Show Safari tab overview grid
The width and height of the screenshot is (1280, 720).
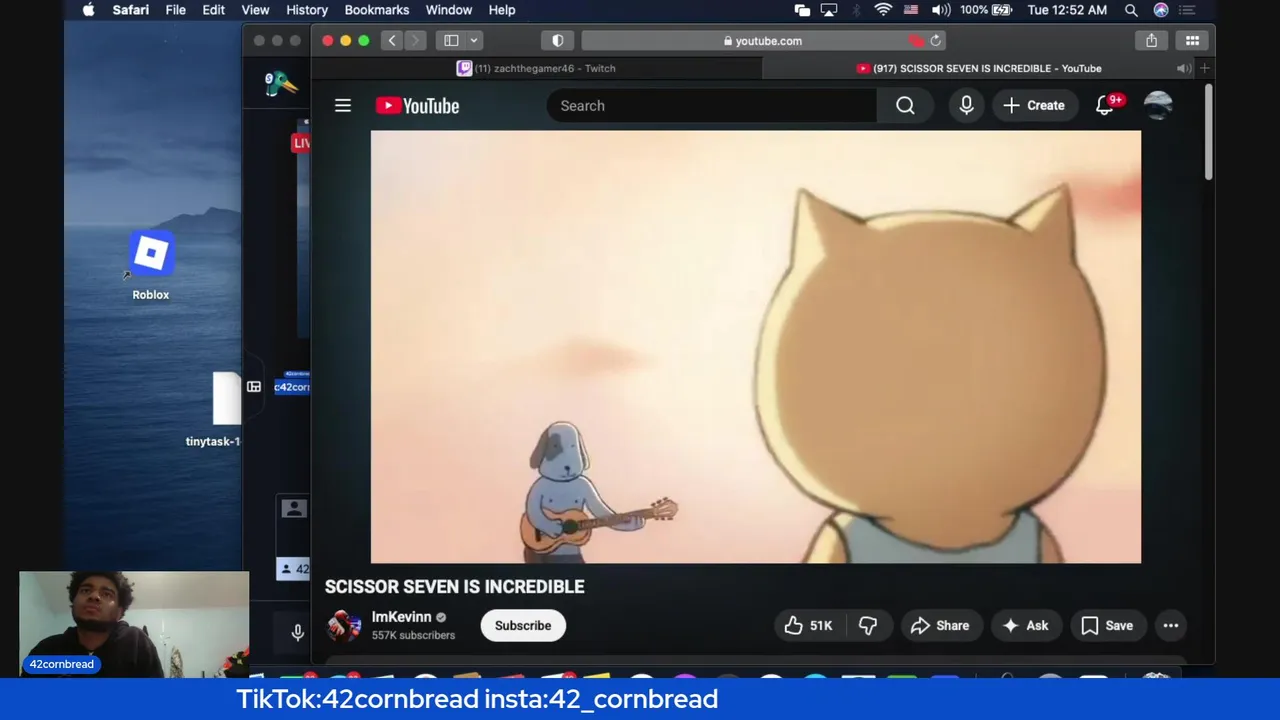tap(1192, 41)
